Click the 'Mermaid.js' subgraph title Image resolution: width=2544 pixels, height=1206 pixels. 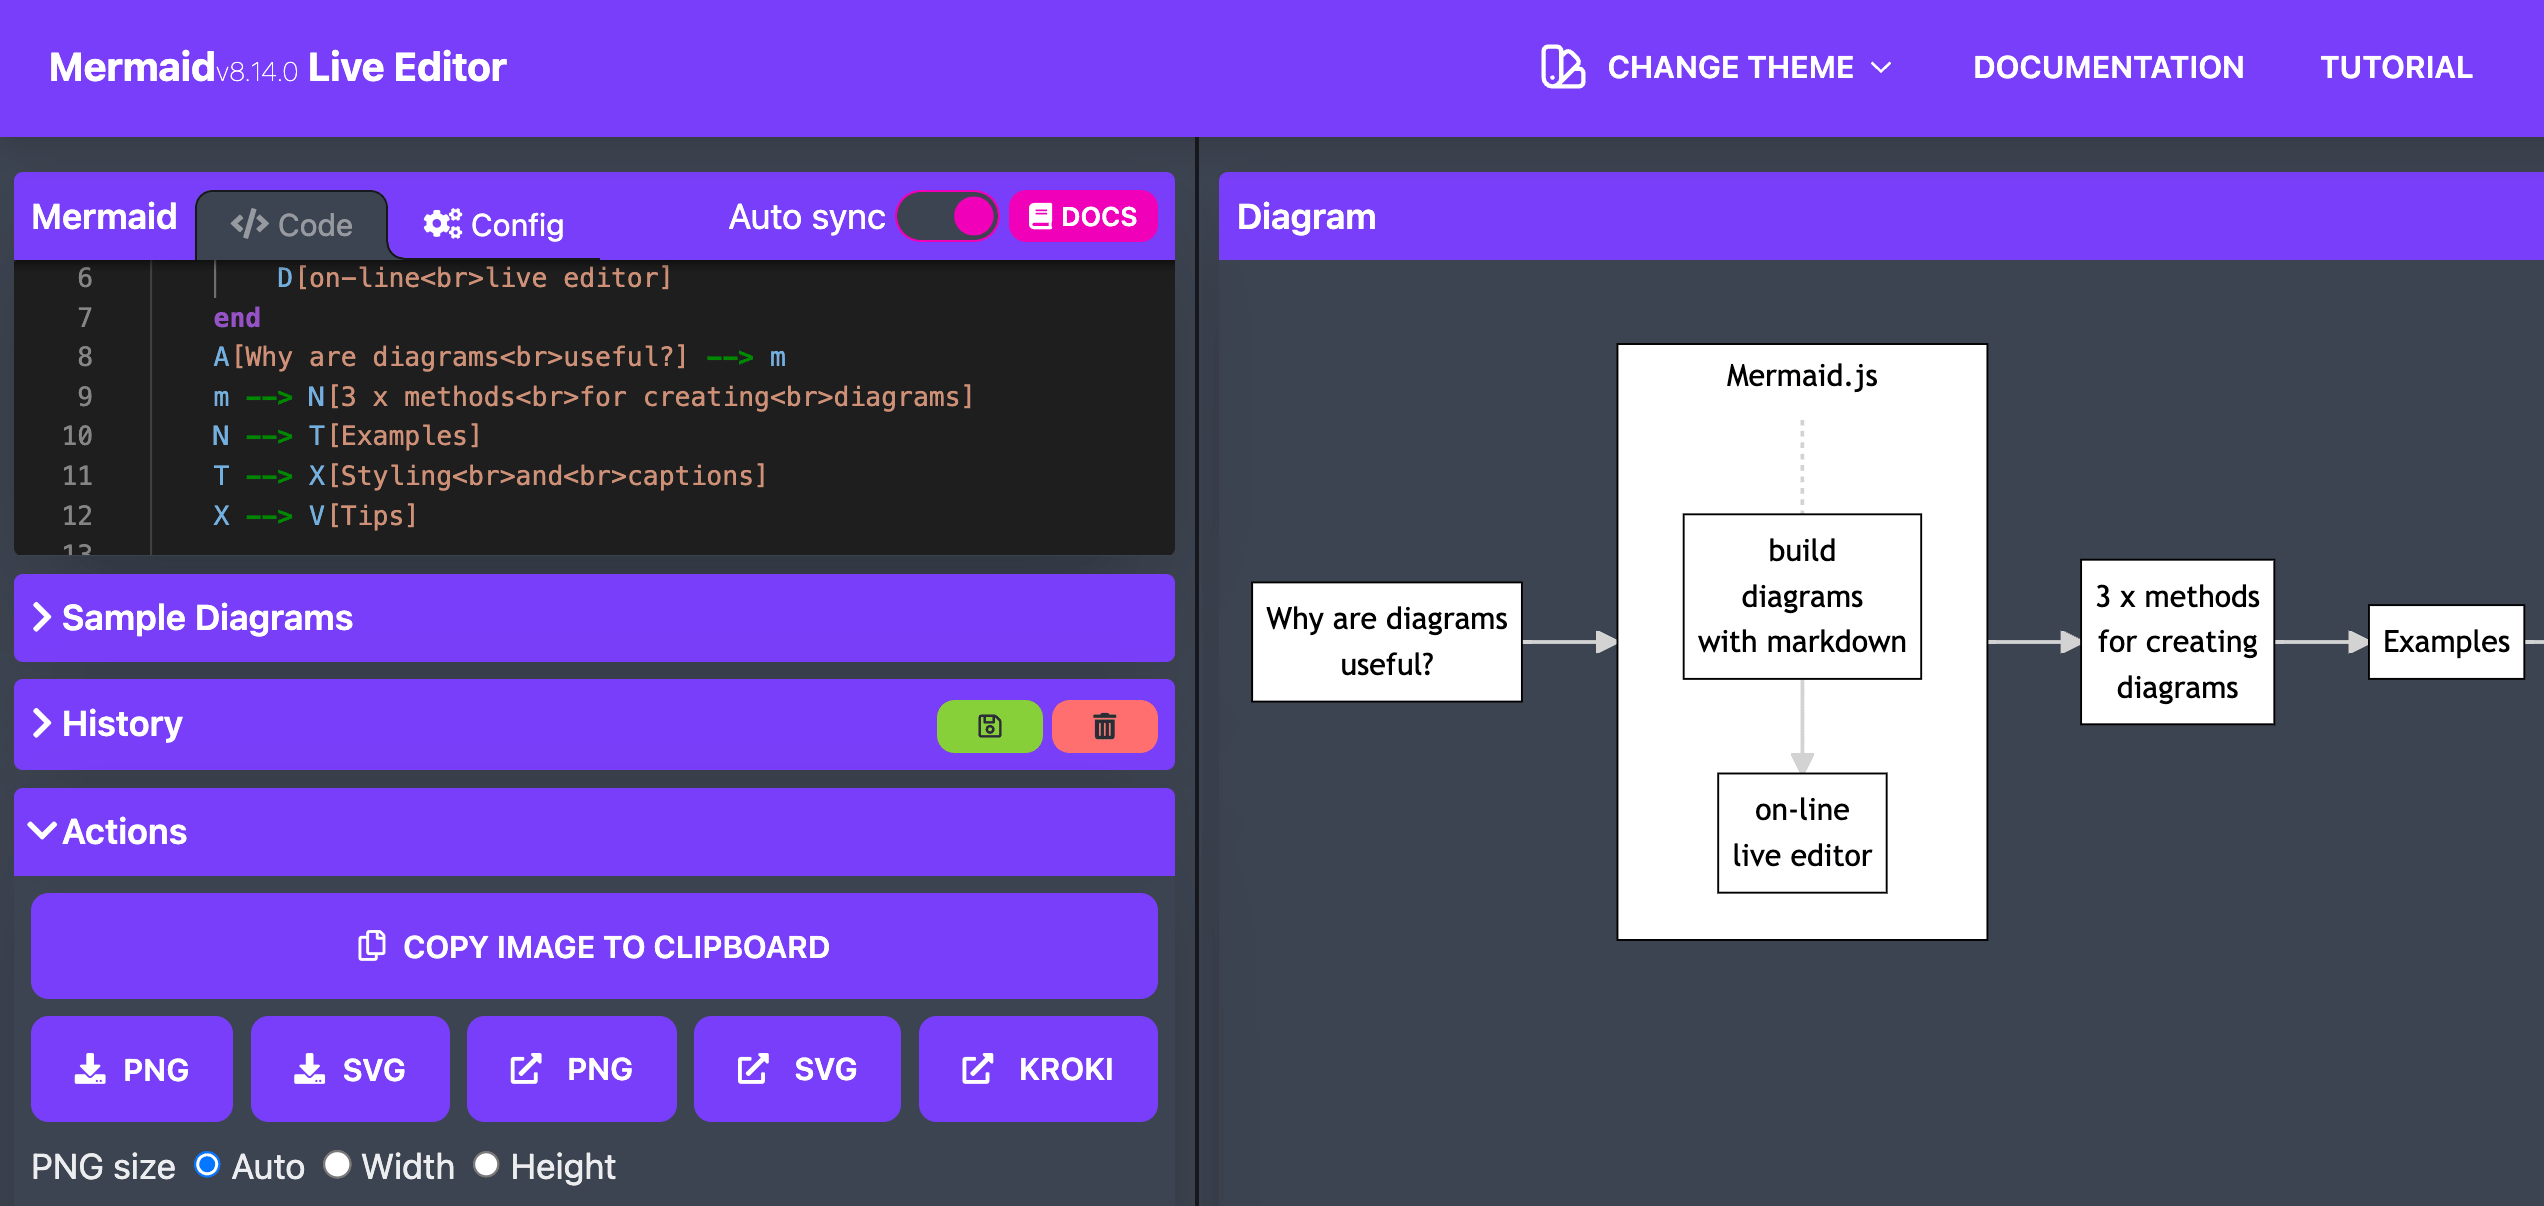[x=1802, y=375]
